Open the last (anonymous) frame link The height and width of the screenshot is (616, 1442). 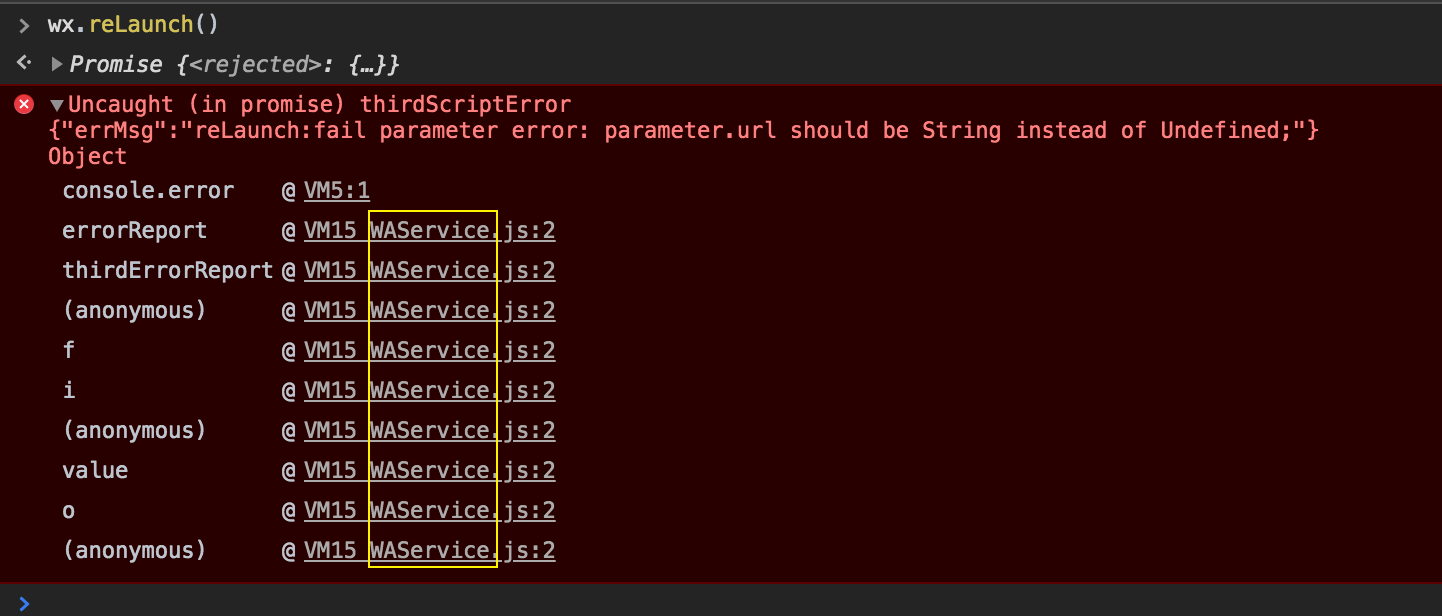(x=430, y=551)
